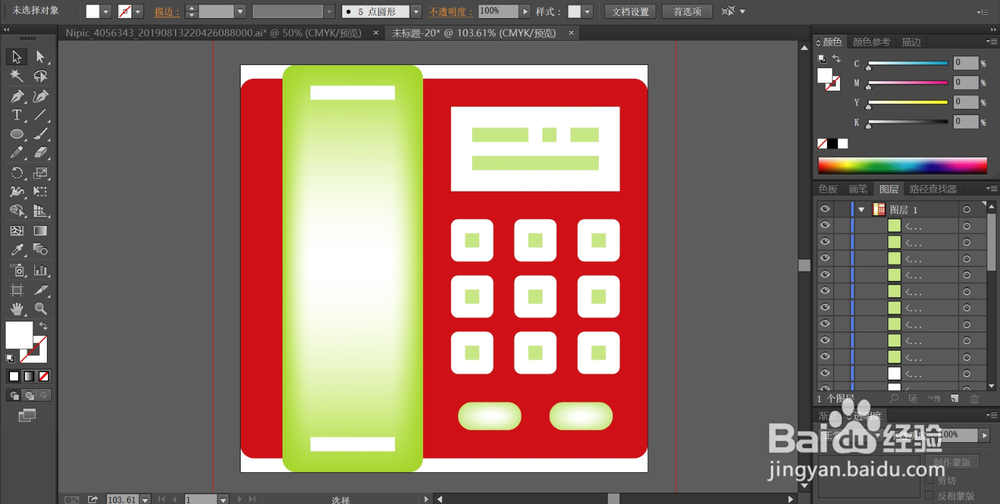Click the 首选项 button
This screenshot has height=504, width=1000.
[687, 11]
